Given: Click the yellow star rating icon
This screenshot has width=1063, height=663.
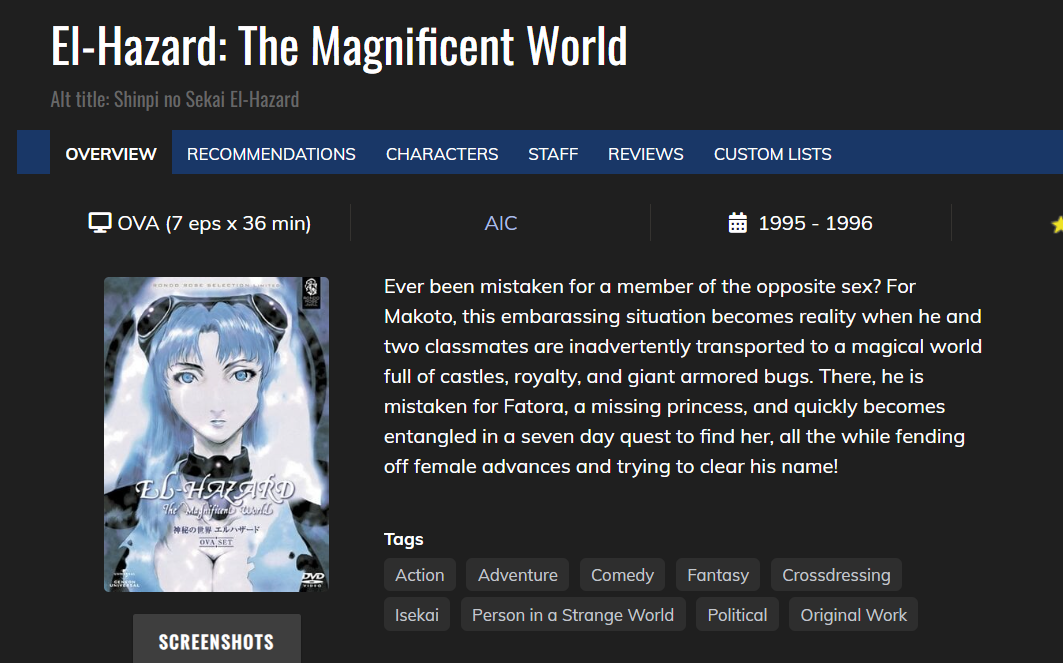Looking at the screenshot, I should click(1058, 224).
